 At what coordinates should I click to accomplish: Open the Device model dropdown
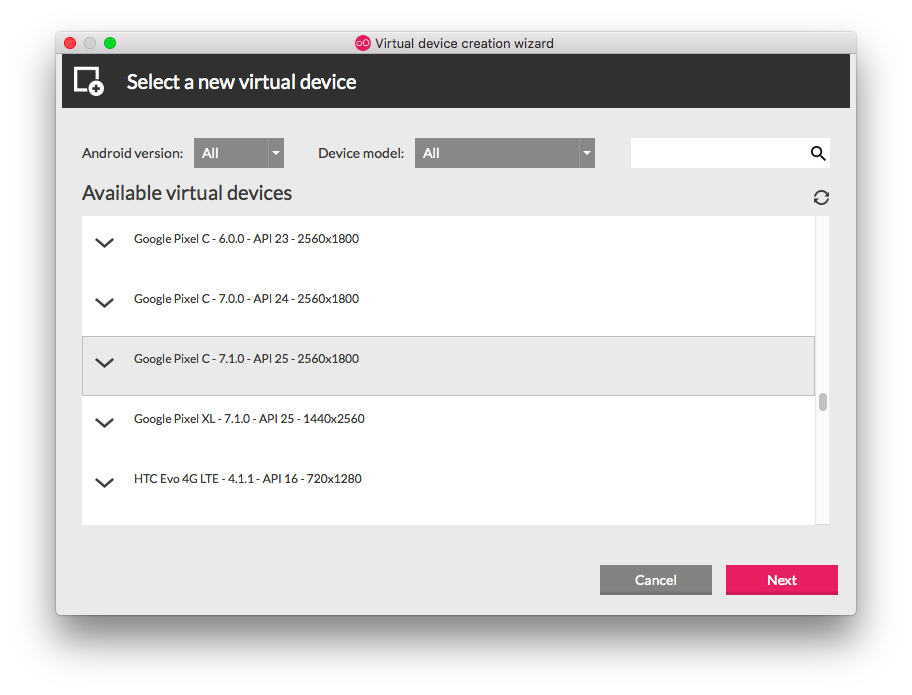click(x=504, y=153)
